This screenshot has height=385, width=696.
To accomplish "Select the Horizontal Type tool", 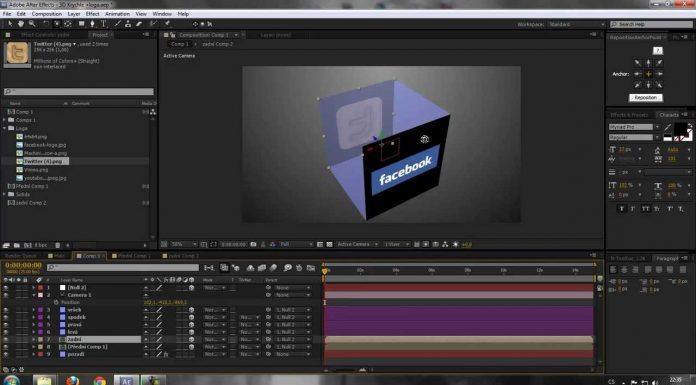I will tap(103, 24).
